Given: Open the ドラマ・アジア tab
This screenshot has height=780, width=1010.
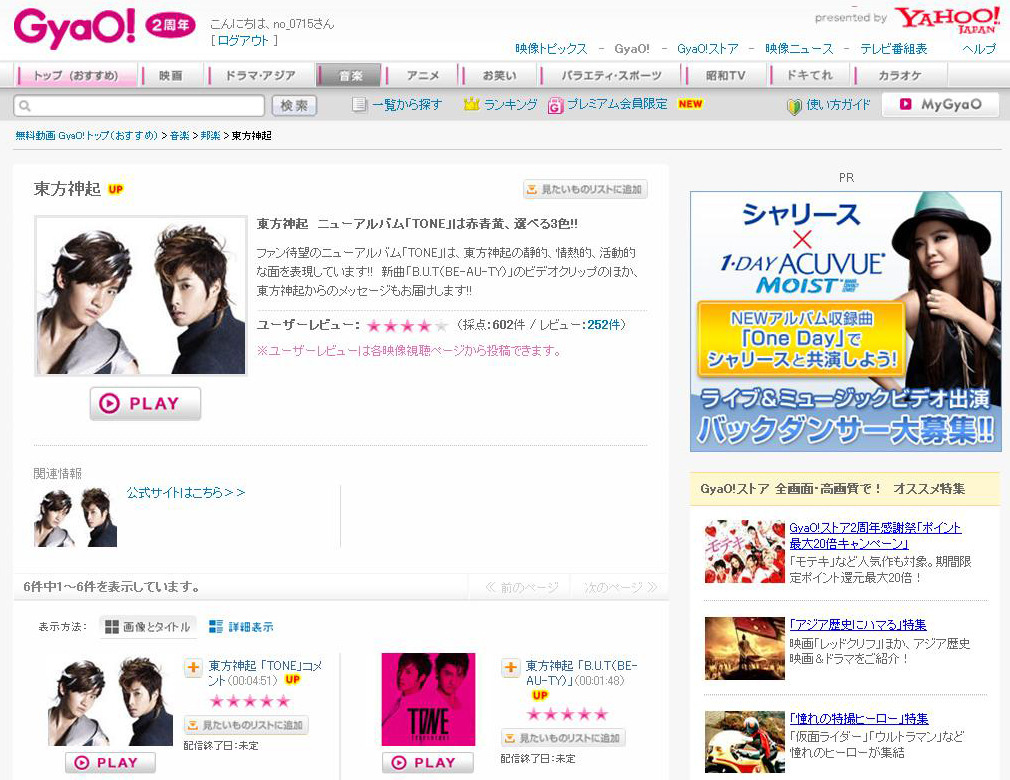Looking at the screenshot, I should point(260,75).
